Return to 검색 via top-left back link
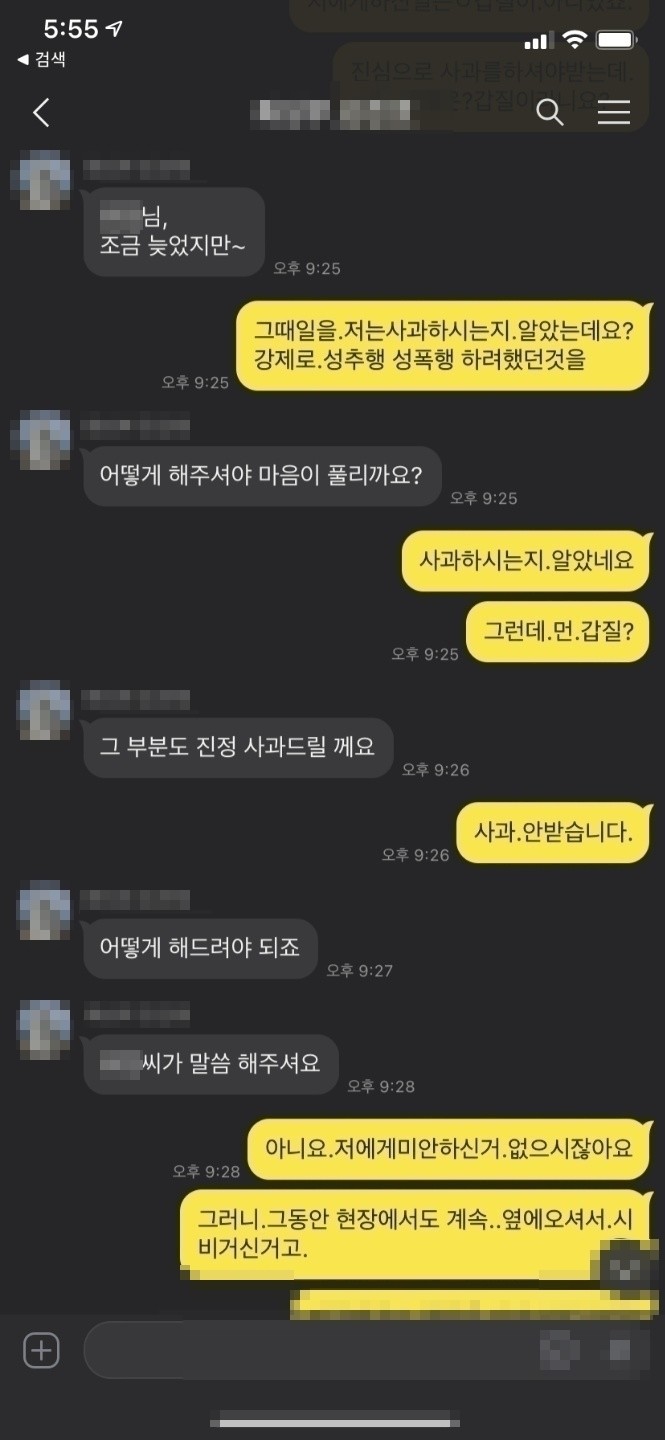 pyautogui.click(x=41, y=60)
